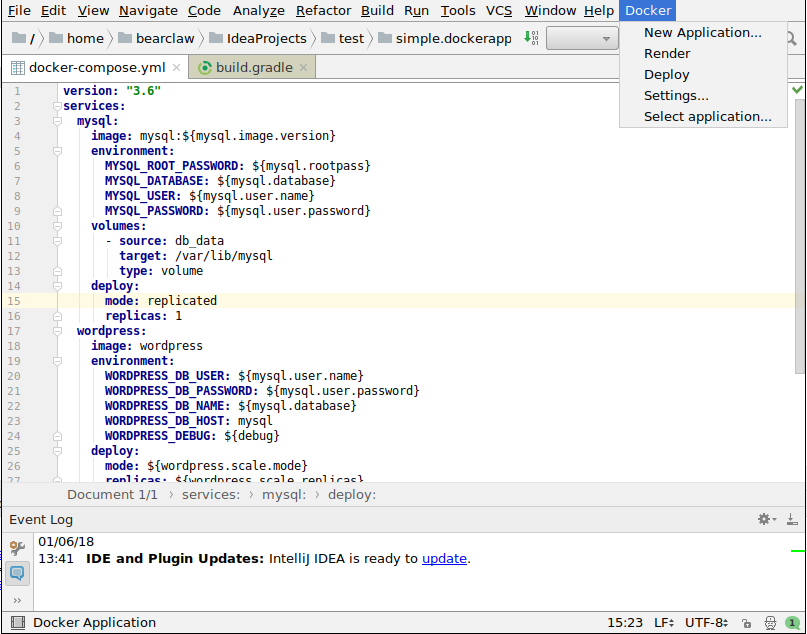Hide the Event Log panel icon
The image size is (807, 634).
coord(792,519)
